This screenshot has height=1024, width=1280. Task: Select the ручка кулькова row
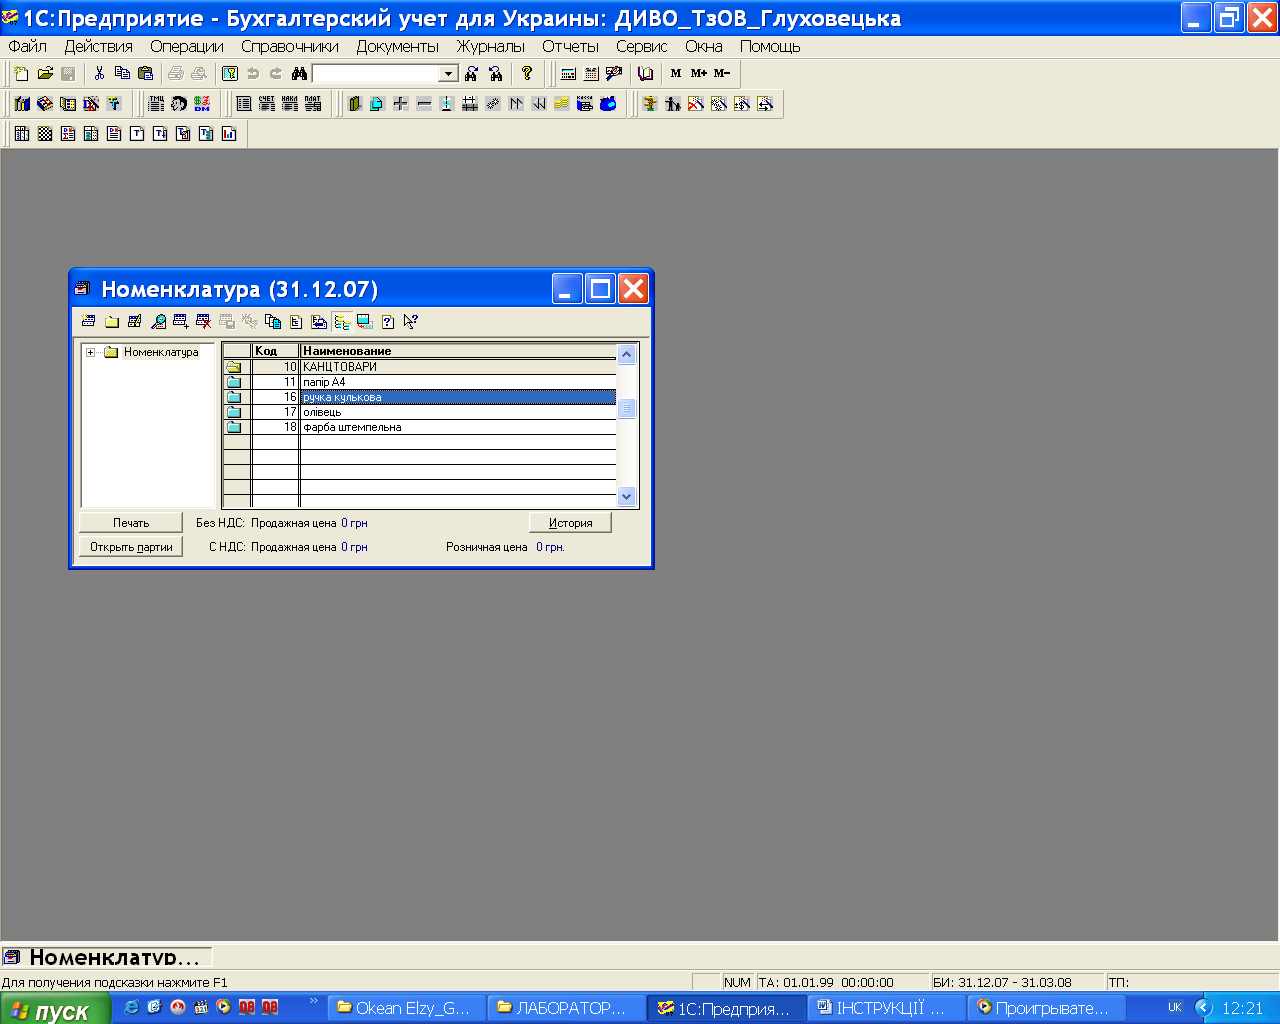click(x=419, y=397)
